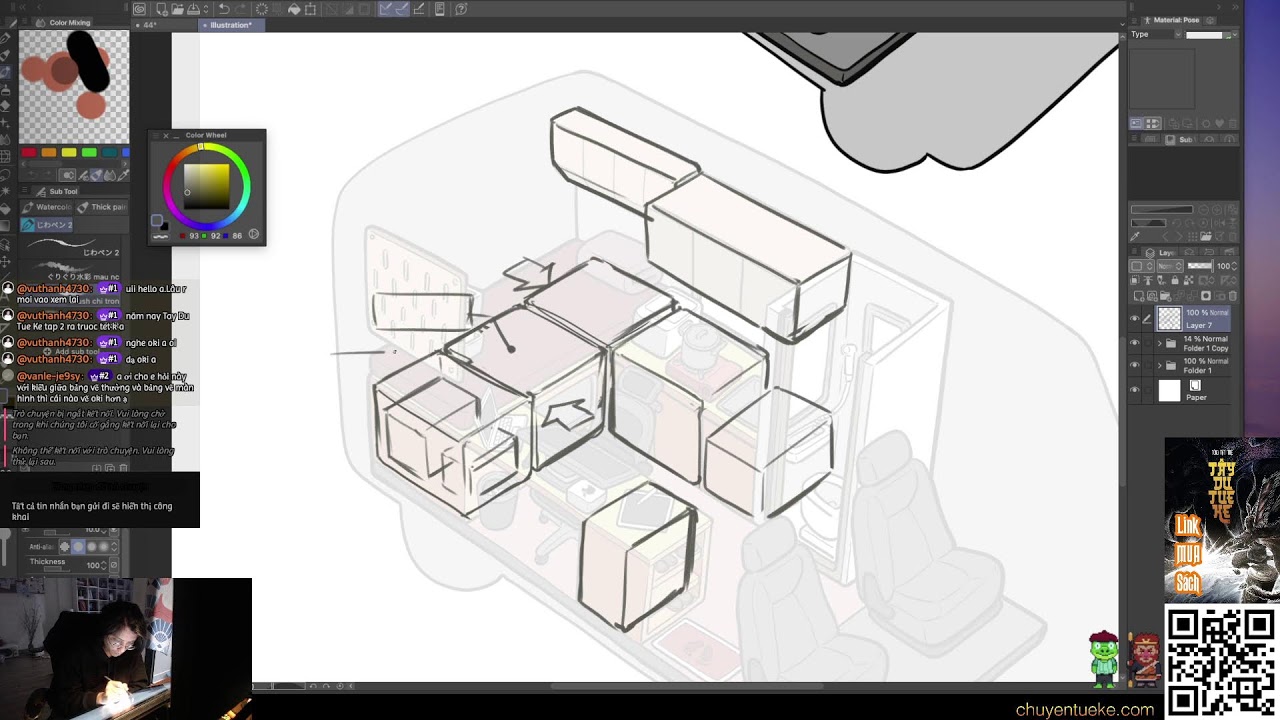Click the layer opacity stepper arrows
This screenshot has height=720, width=1280.
click(x=1234, y=266)
